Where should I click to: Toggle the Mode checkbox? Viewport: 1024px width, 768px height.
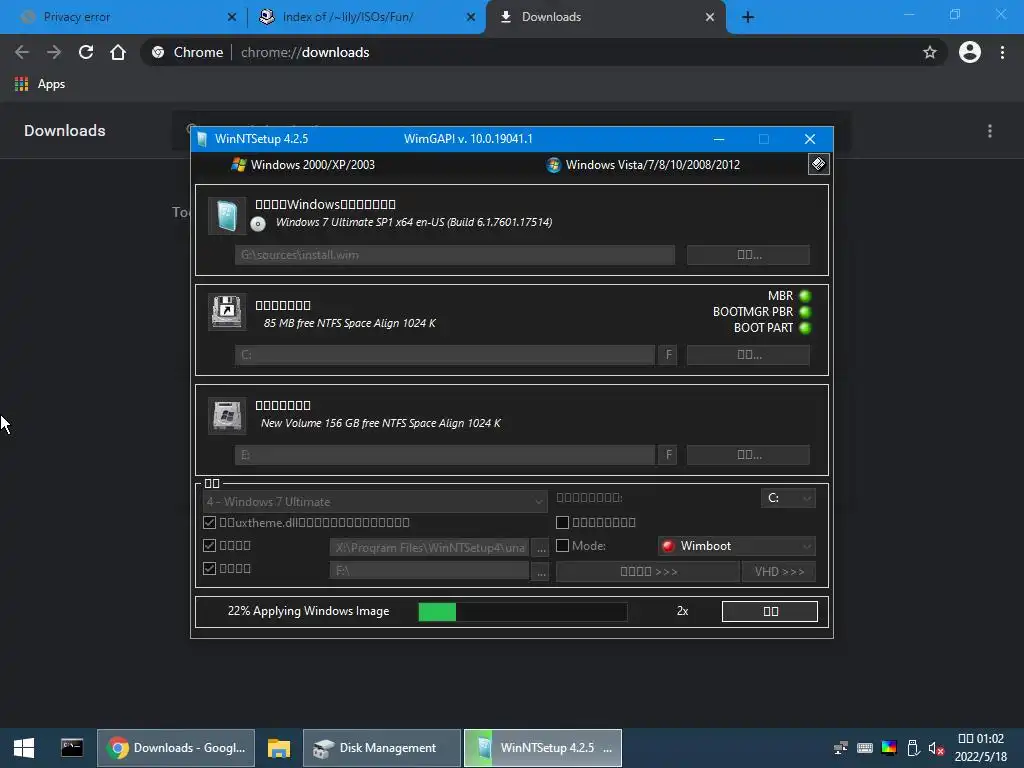point(562,545)
